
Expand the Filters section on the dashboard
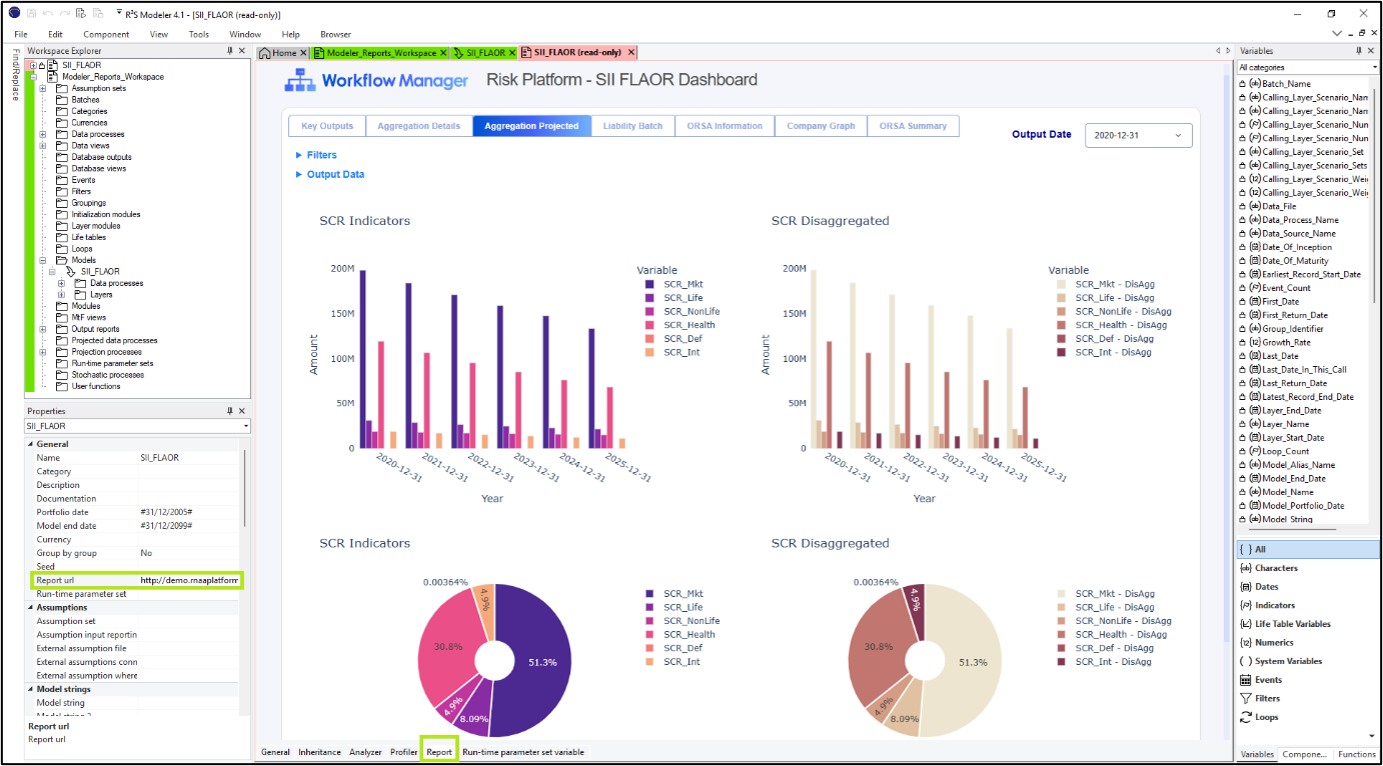tap(316, 155)
